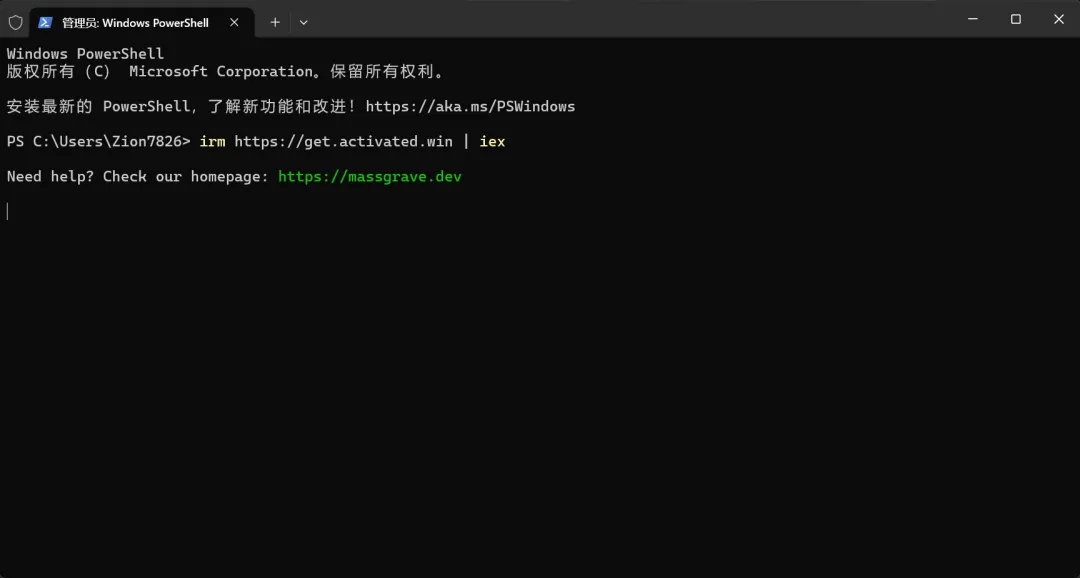Click the iex command keyword
Viewport: 1080px width, 578px height.
point(492,141)
